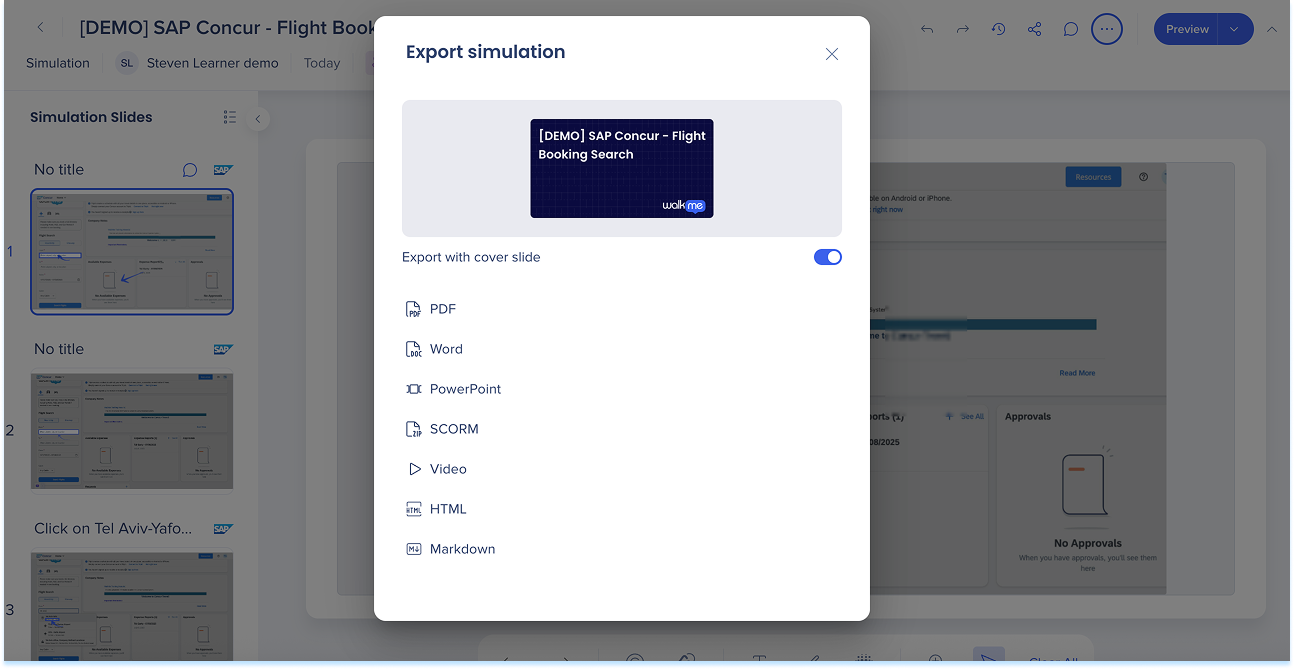Go back with the header arrow

[41, 28]
